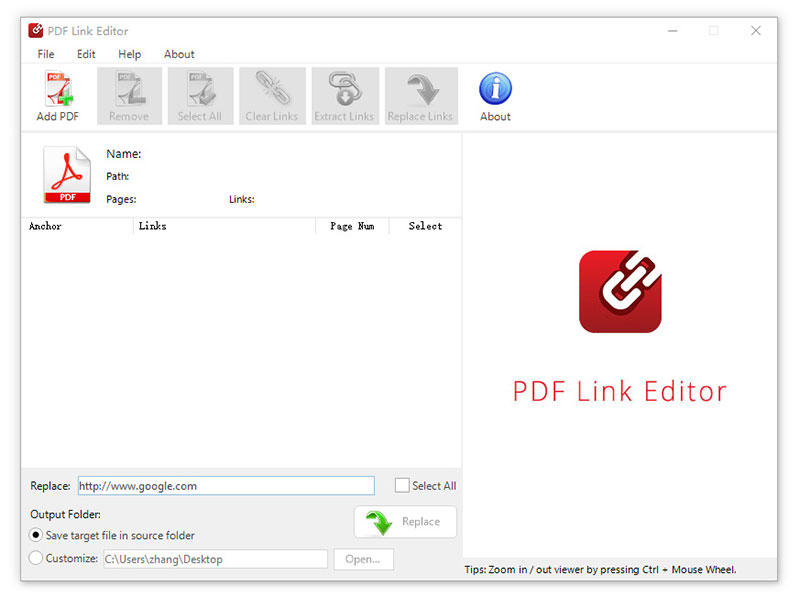This screenshot has height=600, width=800.
Task: Click the Replace URL input field
Action: pos(225,485)
